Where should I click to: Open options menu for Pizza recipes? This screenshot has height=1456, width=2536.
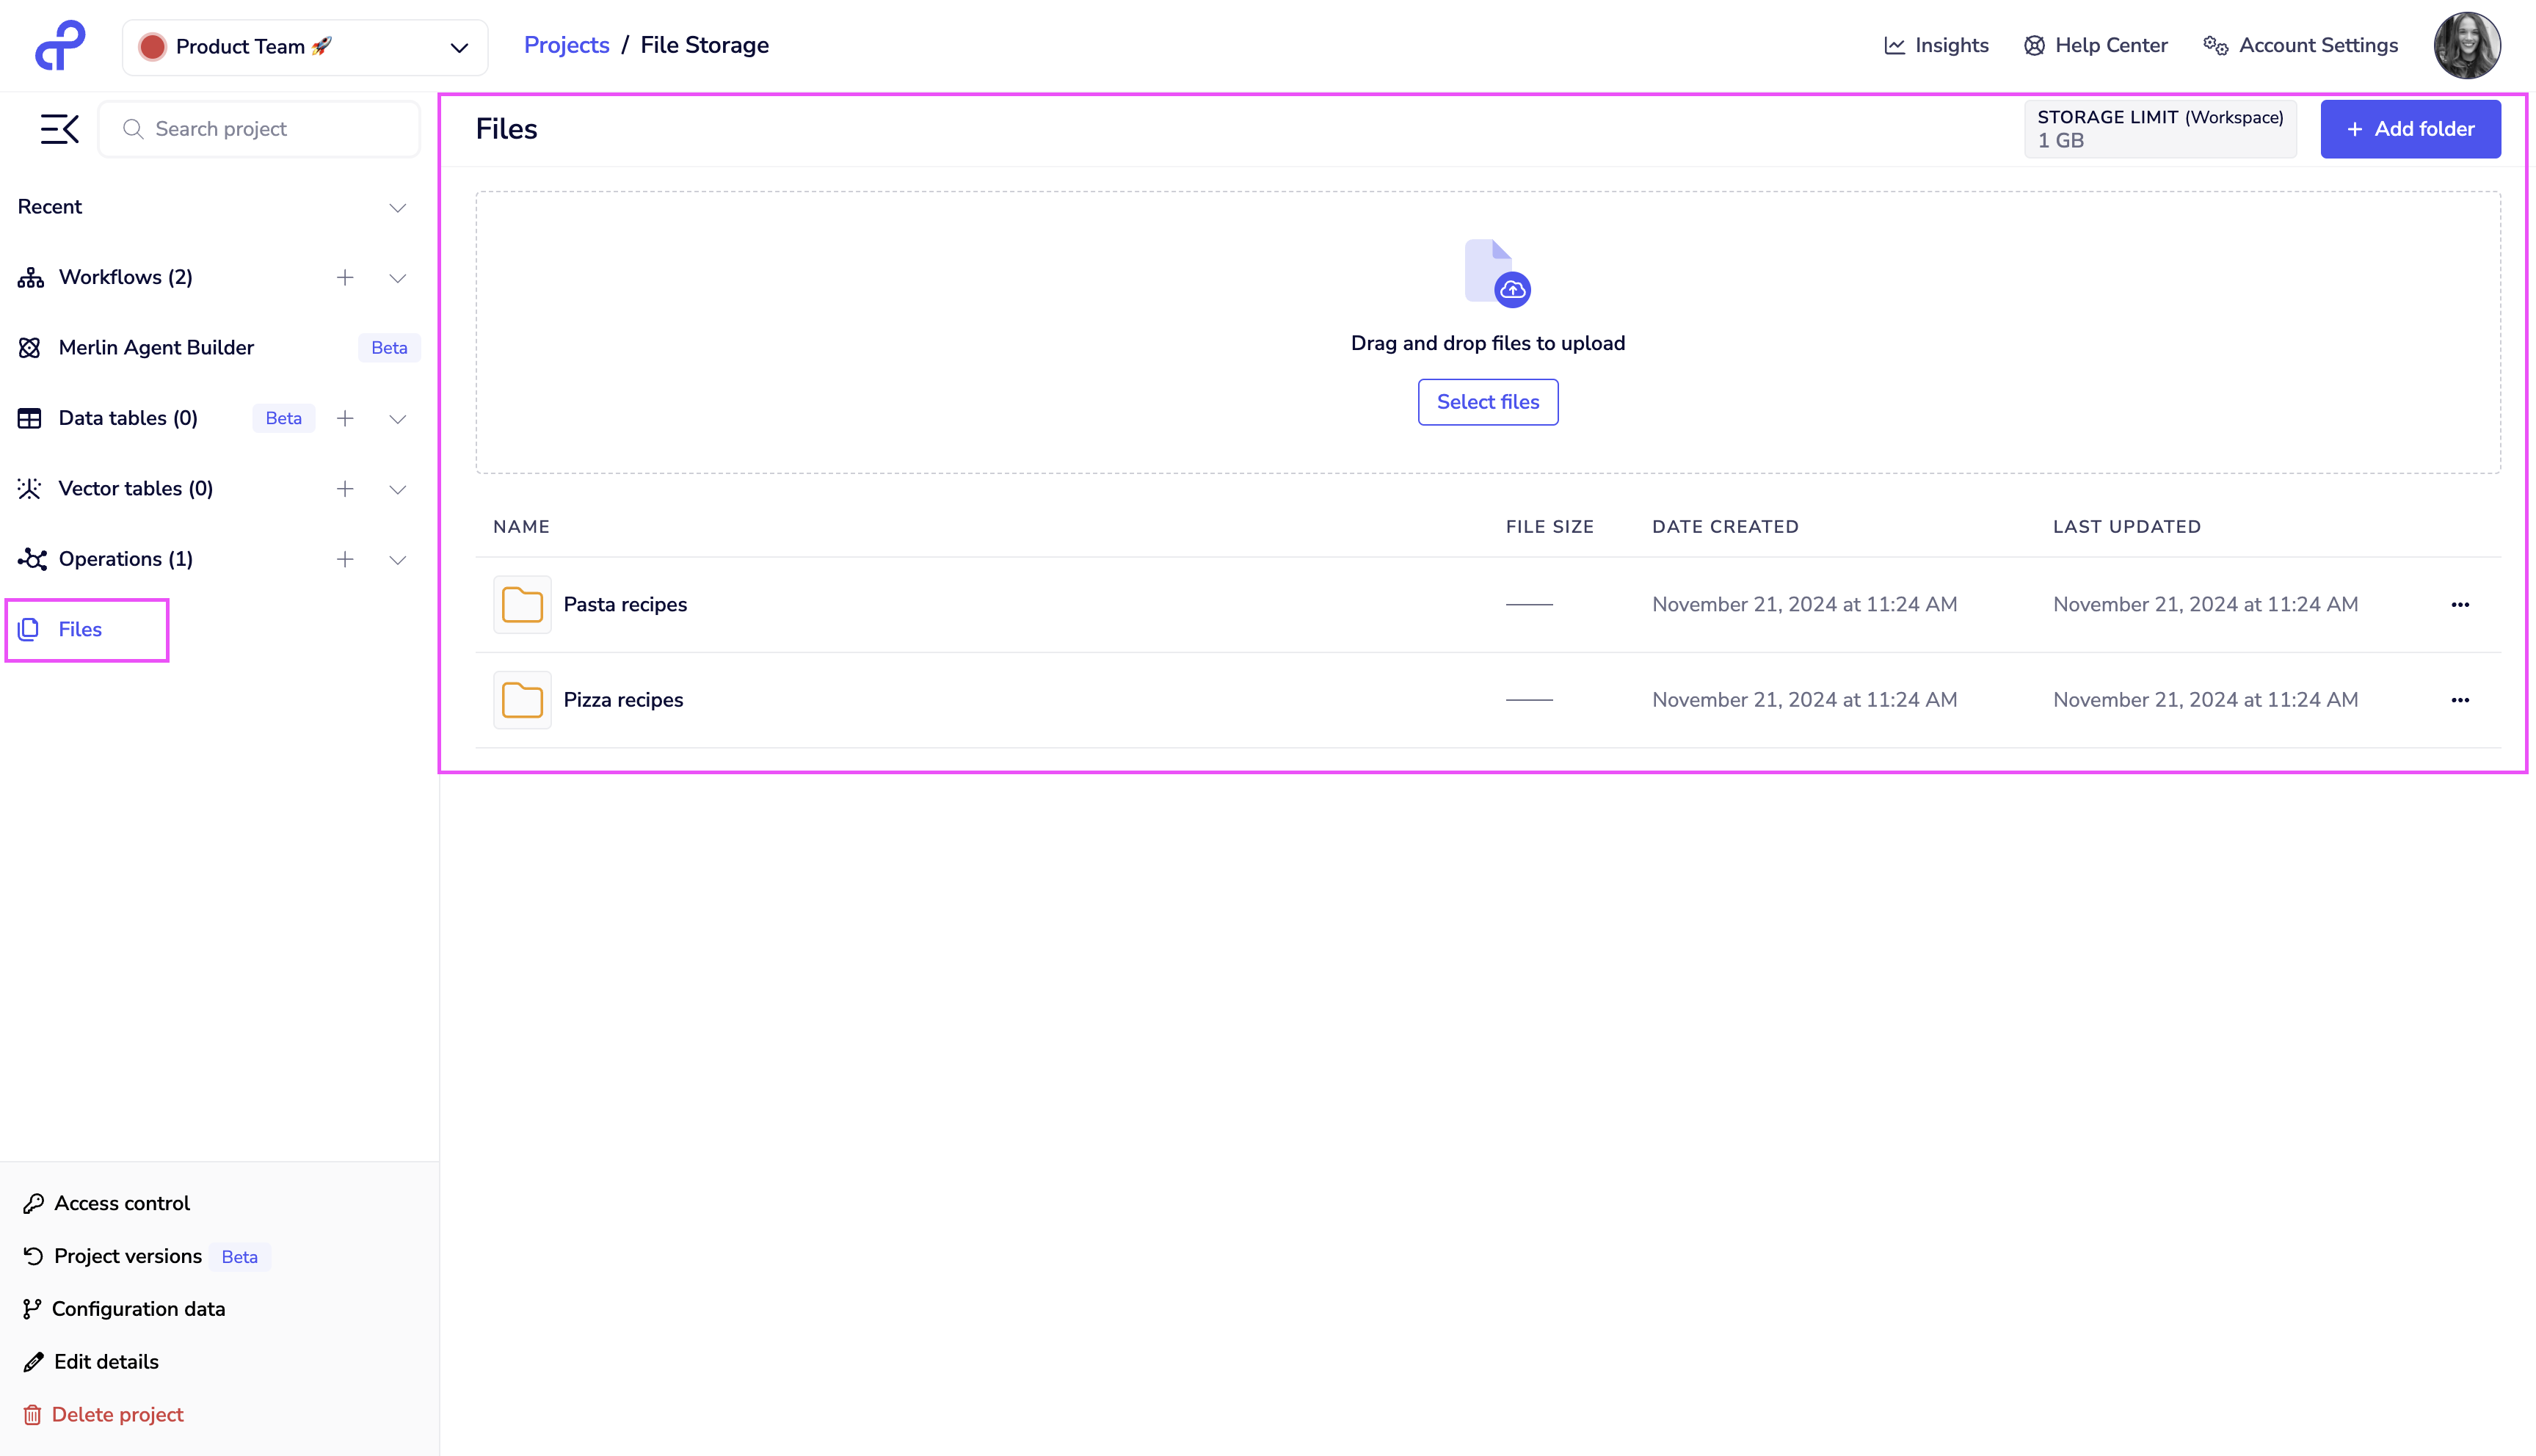[2461, 700]
